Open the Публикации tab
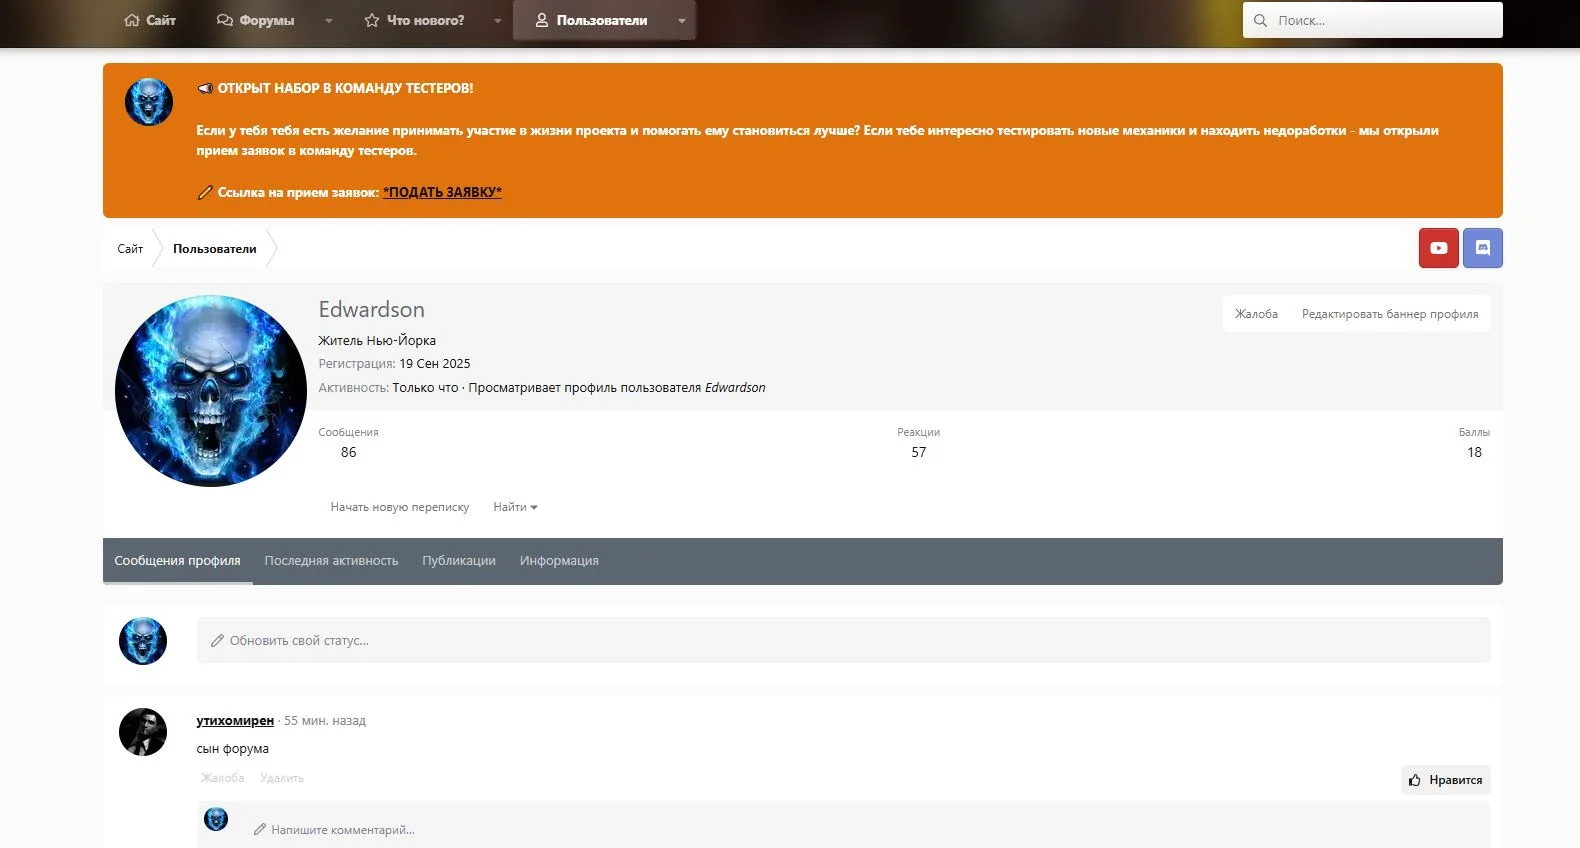Screen dimensions: 1580x848 458,561
